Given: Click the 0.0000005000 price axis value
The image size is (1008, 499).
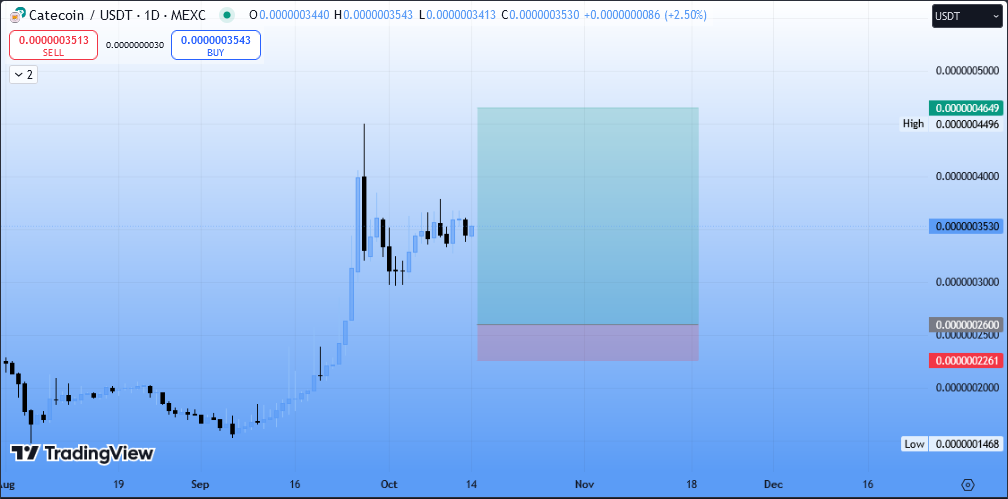Looking at the screenshot, I should click(967, 70).
